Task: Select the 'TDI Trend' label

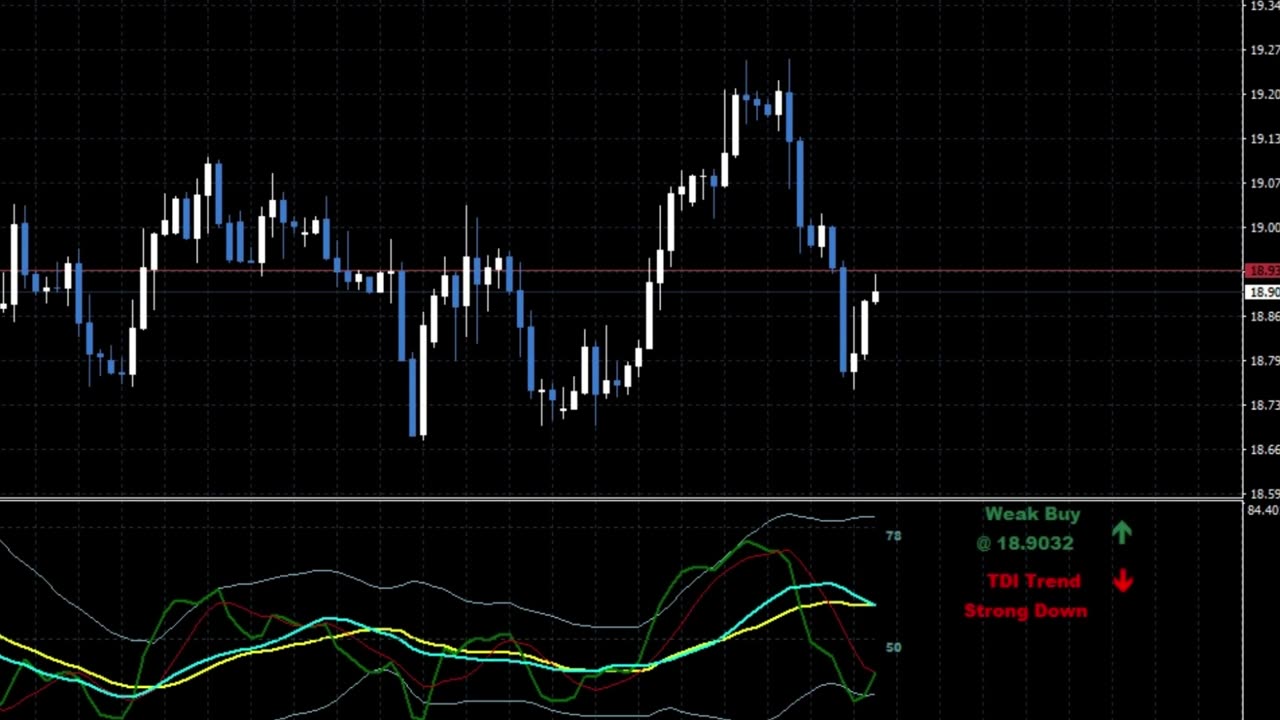Action: click(1033, 581)
